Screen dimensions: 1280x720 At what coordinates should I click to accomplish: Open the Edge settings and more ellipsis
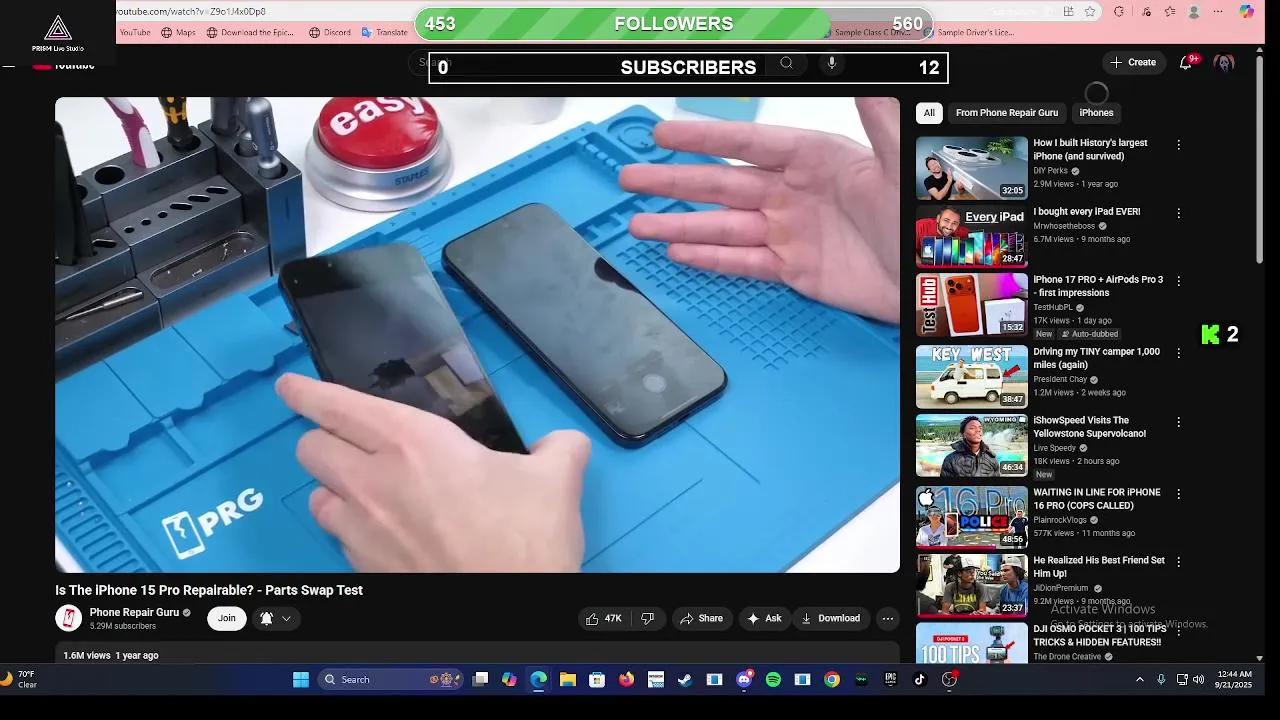pyautogui.click(x=1218, y=12)
